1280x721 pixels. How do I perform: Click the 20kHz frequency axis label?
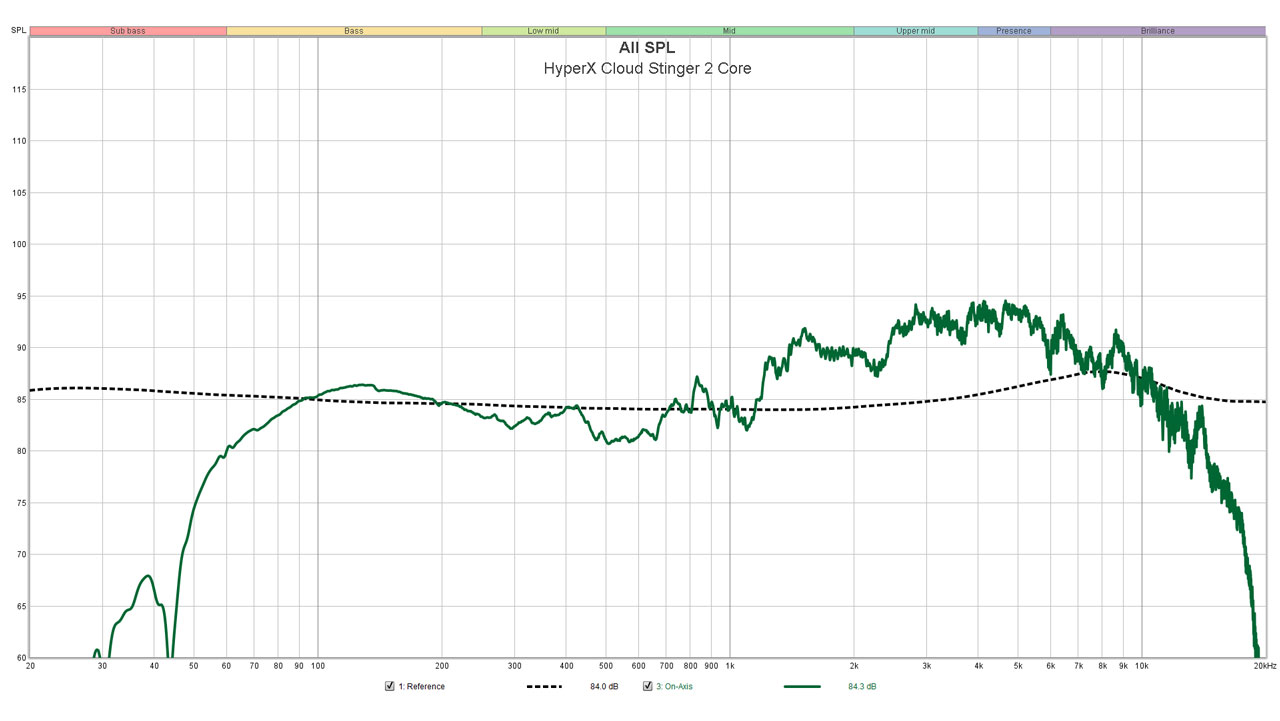[1264, 666]
